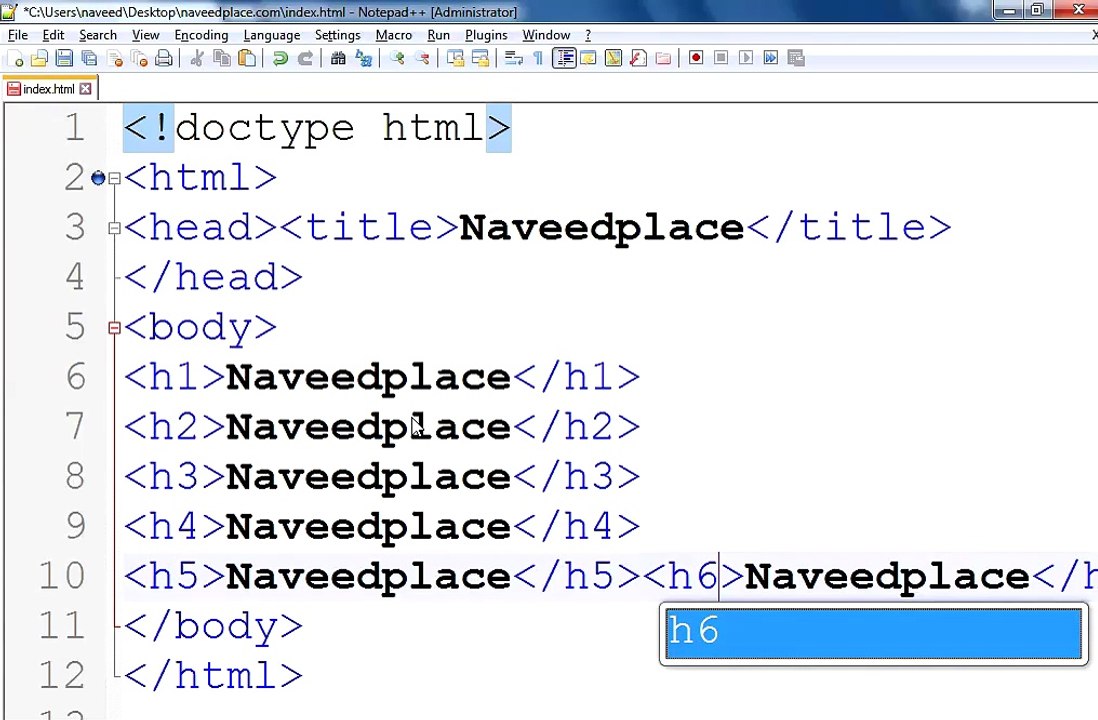Screen dimensions: 1098x720
Task: Toggle the Show indent guide icon
Action: pyautogui.click(x=564, y=58)
